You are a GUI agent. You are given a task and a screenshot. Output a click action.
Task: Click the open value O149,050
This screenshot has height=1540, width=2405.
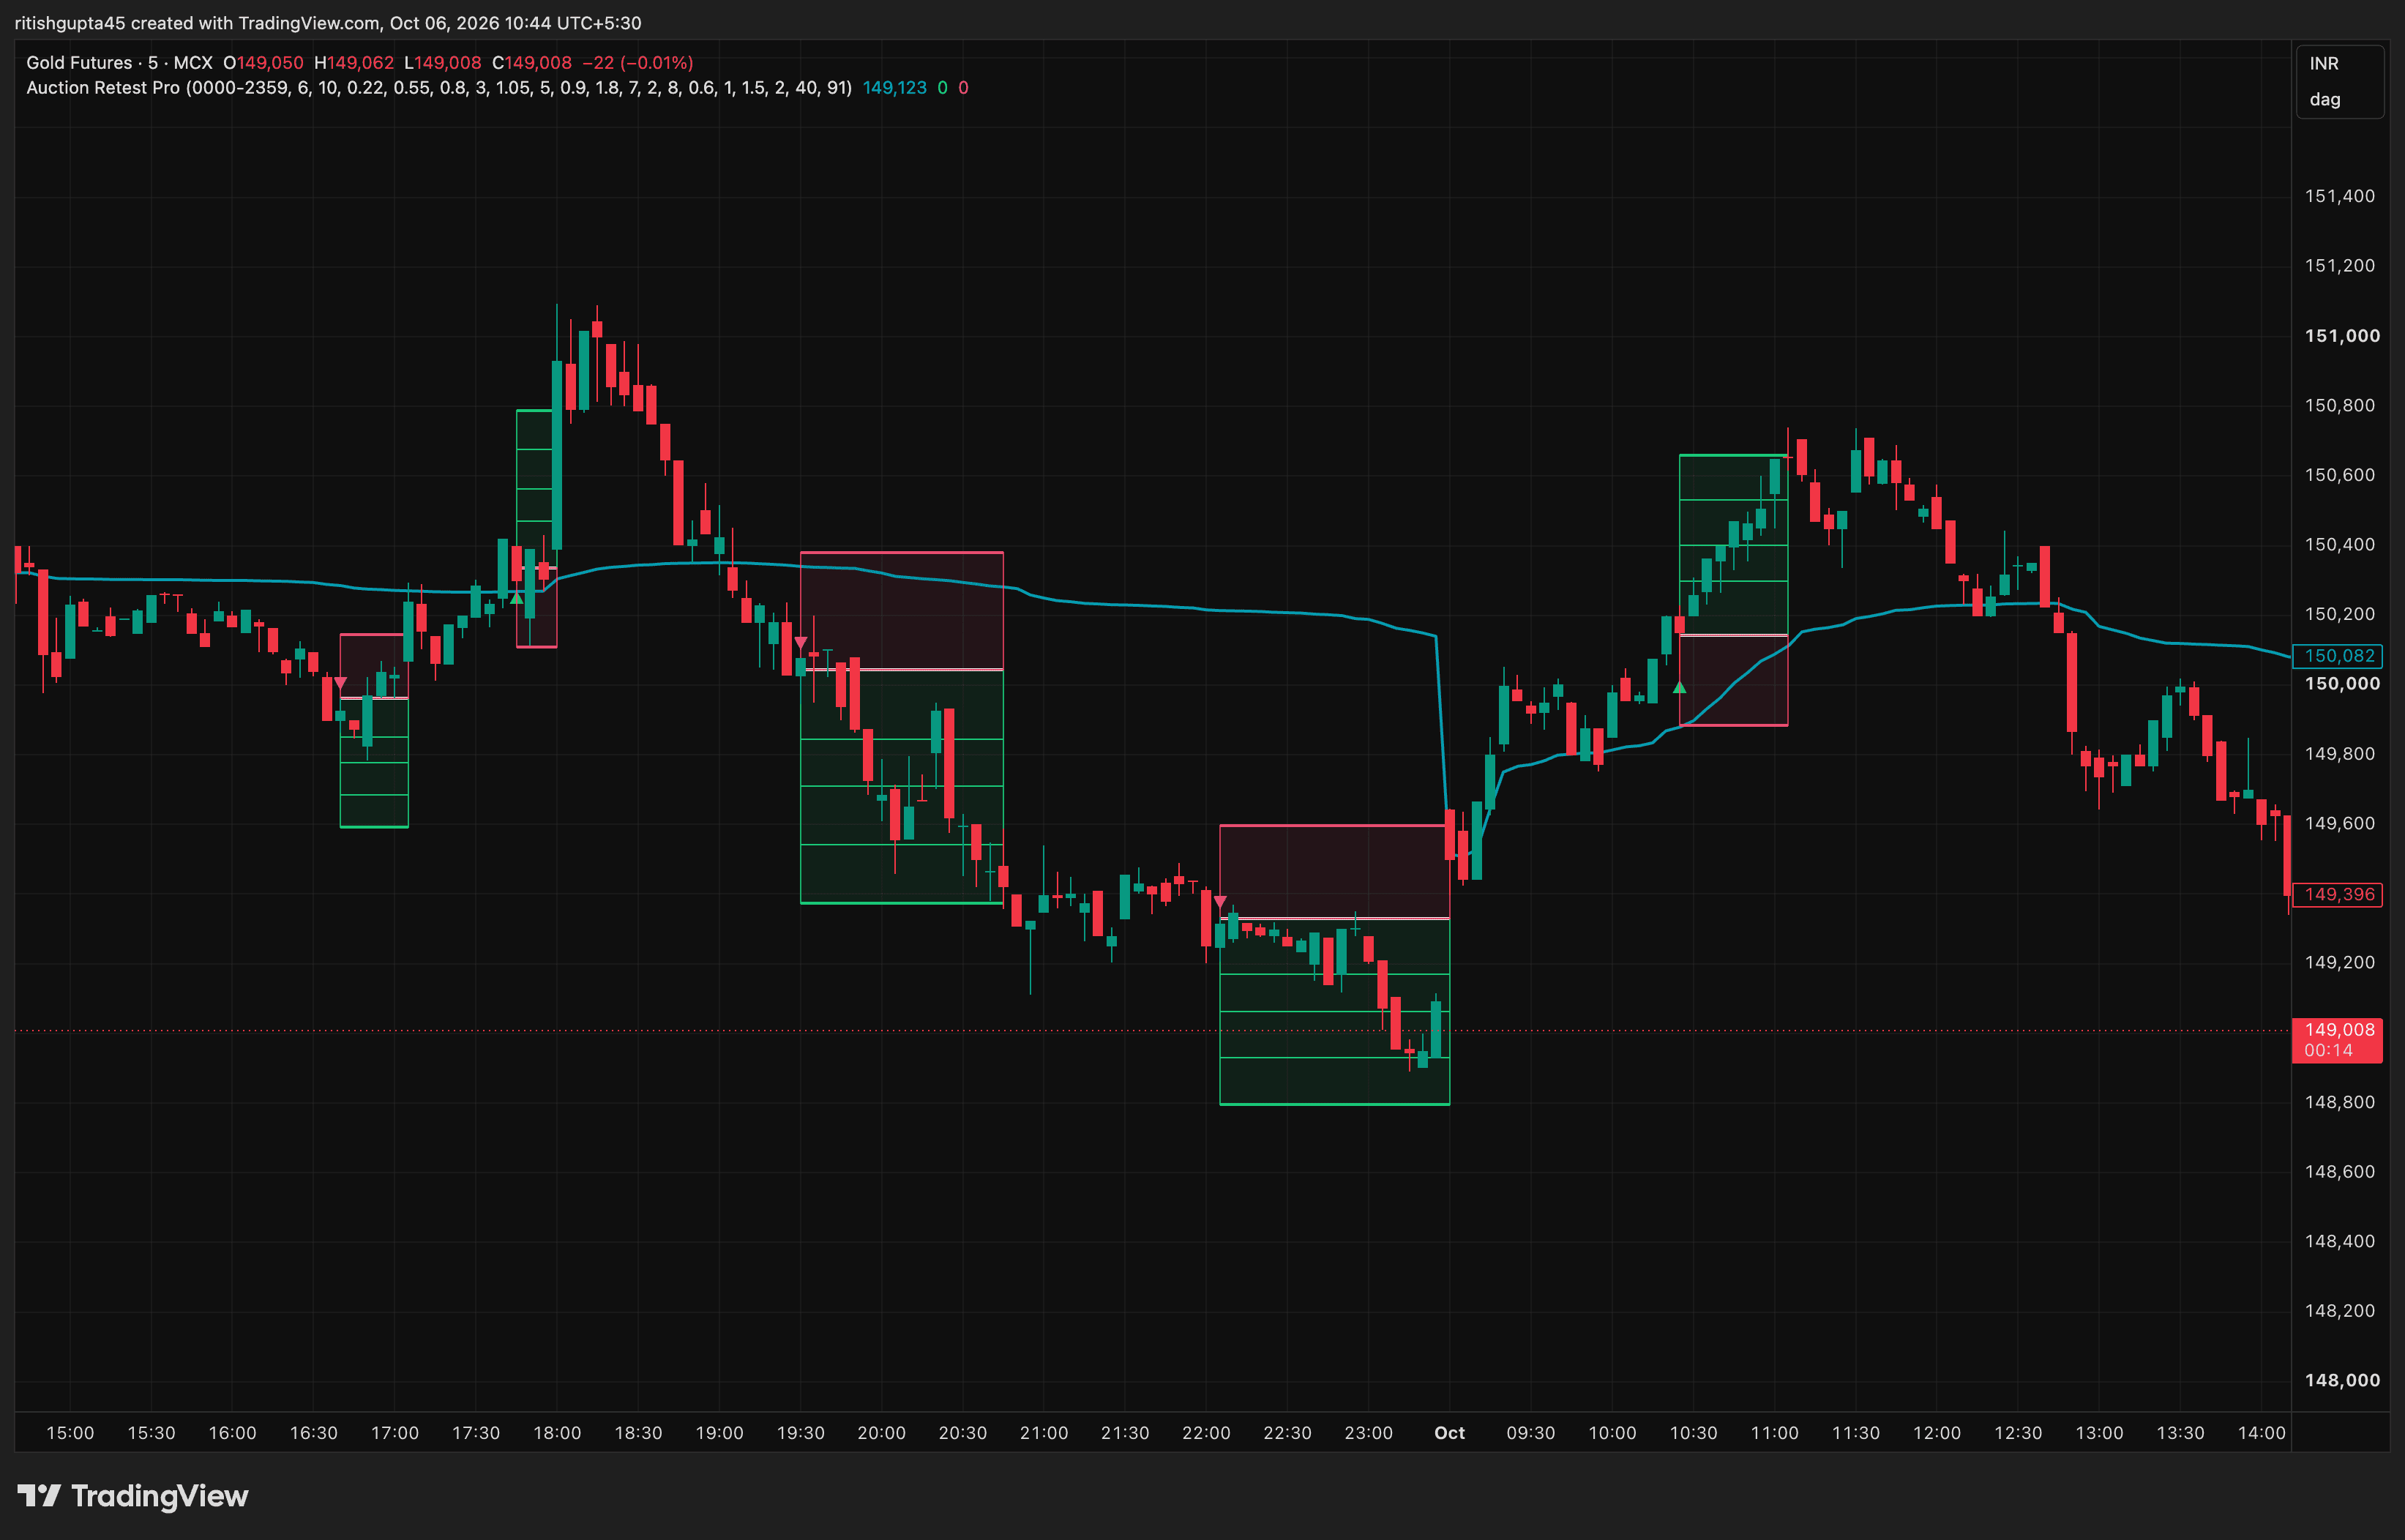pos(263,63)
